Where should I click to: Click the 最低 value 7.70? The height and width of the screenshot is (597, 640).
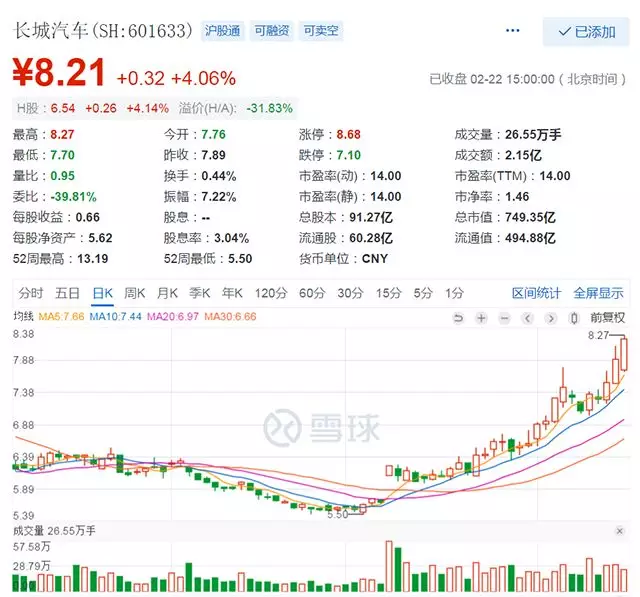click(x=62, y=155)
